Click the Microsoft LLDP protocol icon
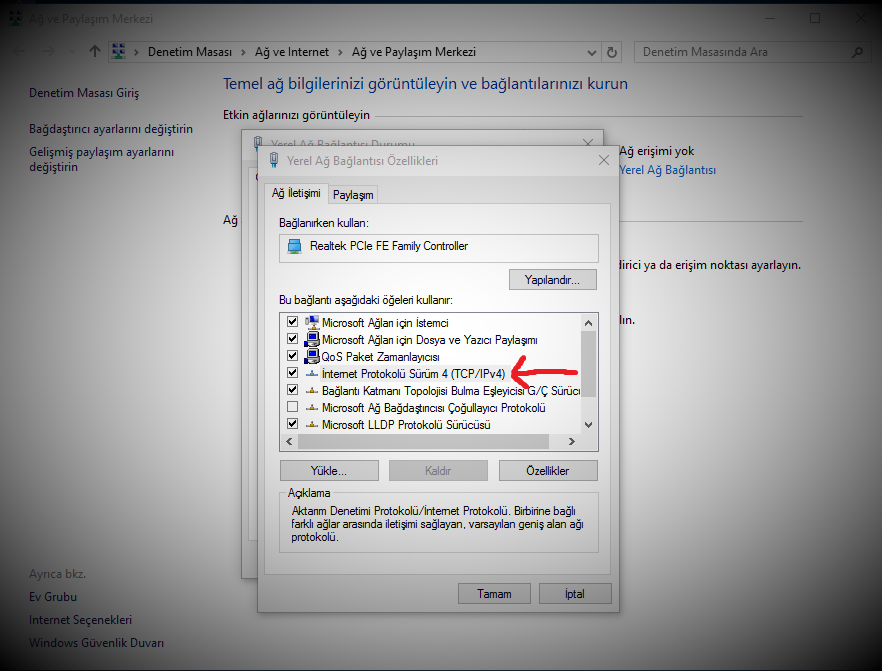 (312, 424)
